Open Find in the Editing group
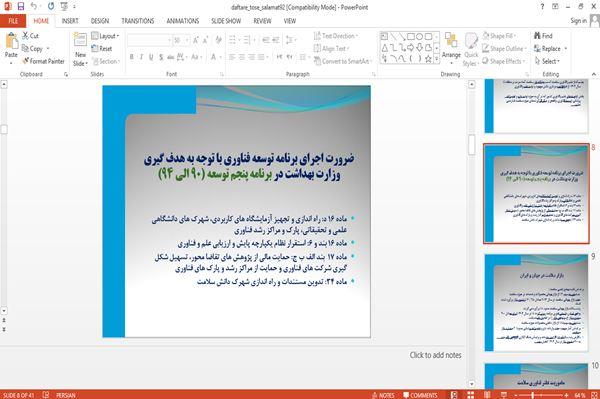 [x=543, y=36]
